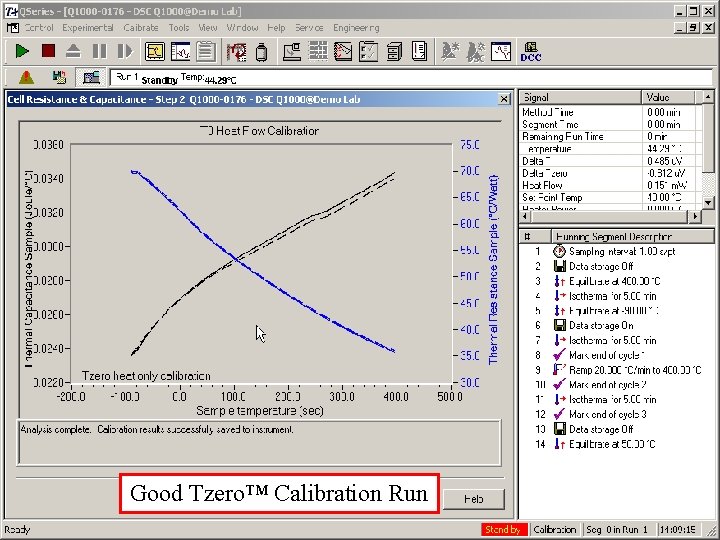The height and width of the screenshot is (540, 720).
Task: Open the View menu
Action: pyautogui.click(x=208, y=28)
